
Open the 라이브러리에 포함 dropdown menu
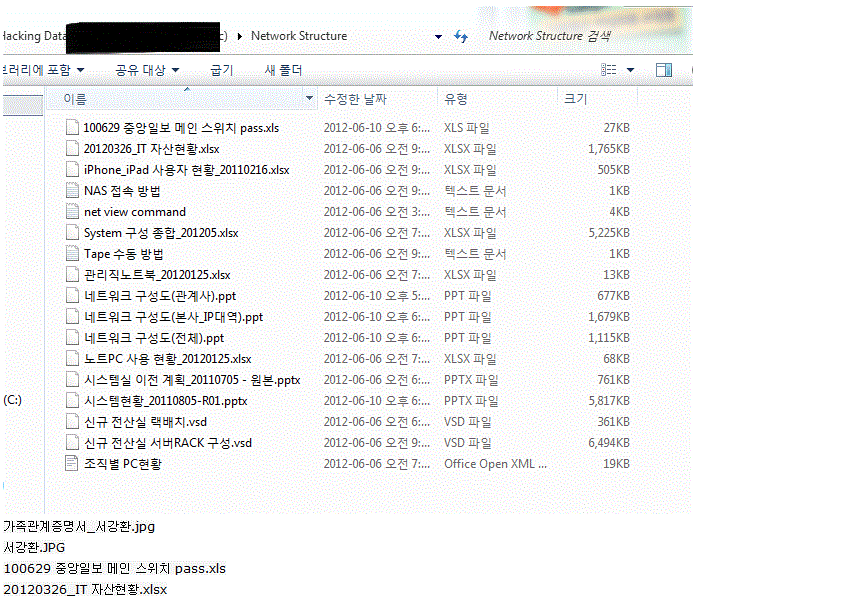44,70
